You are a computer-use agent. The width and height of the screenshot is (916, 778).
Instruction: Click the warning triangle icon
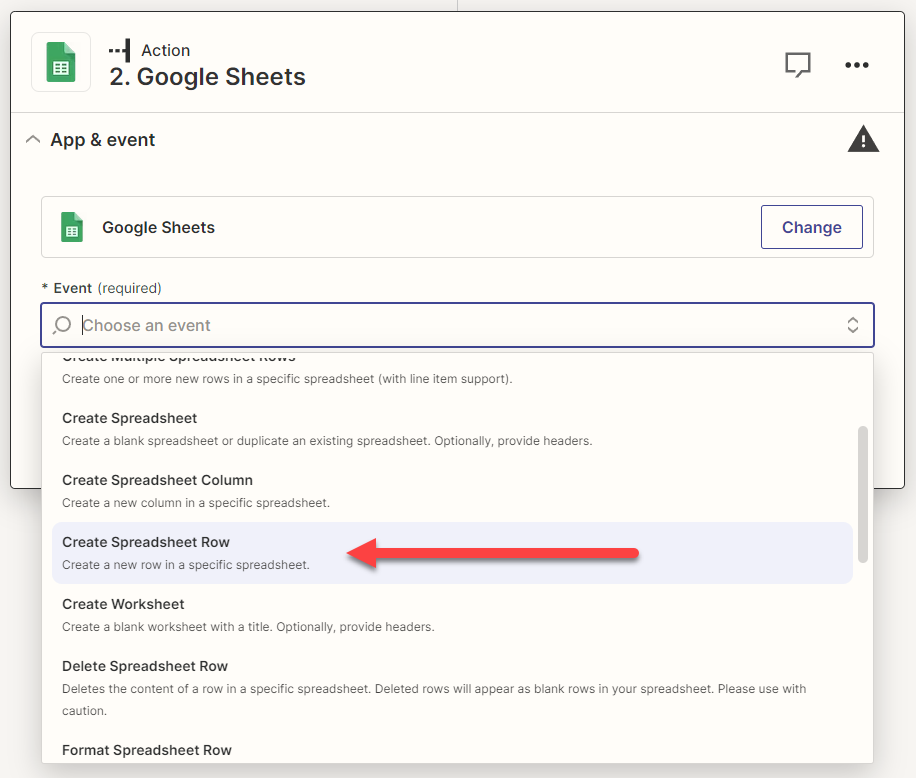[863, 139]
